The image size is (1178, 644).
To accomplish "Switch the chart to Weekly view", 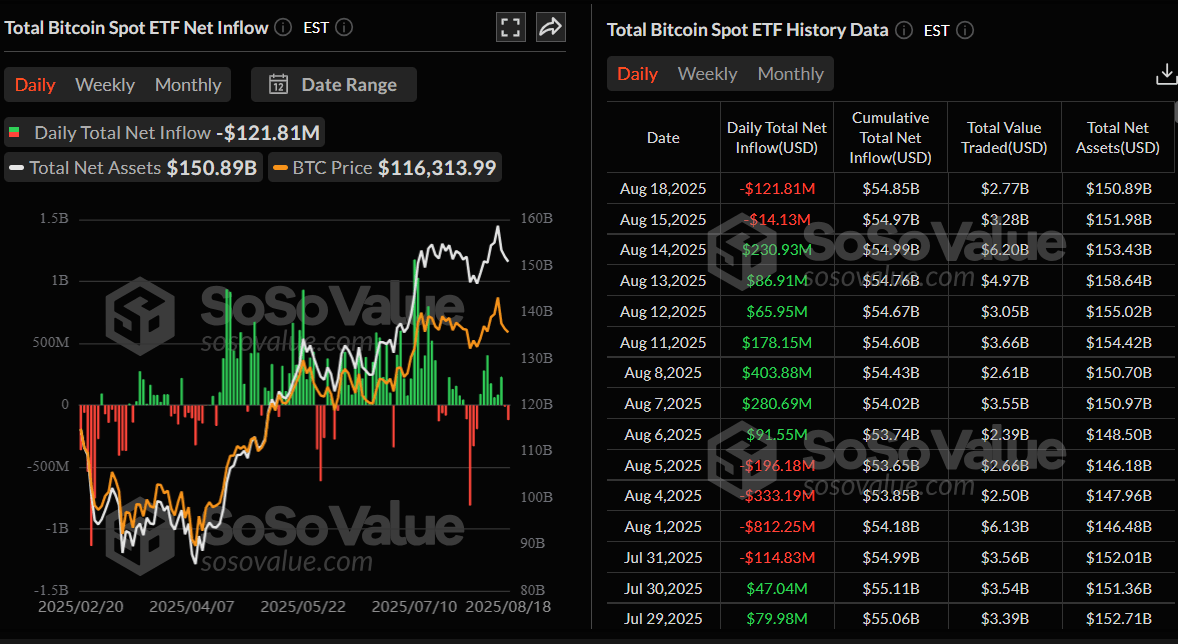I will click(104, 84).
